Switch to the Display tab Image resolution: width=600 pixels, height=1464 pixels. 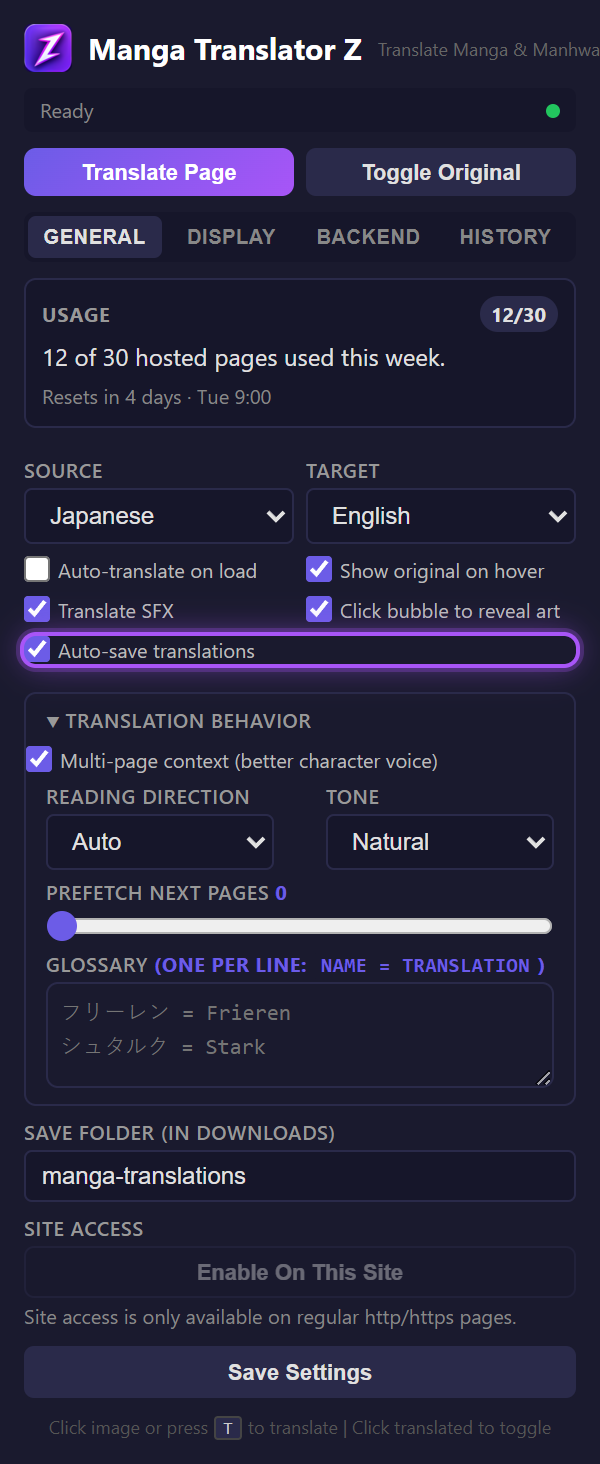pos(231,236)
